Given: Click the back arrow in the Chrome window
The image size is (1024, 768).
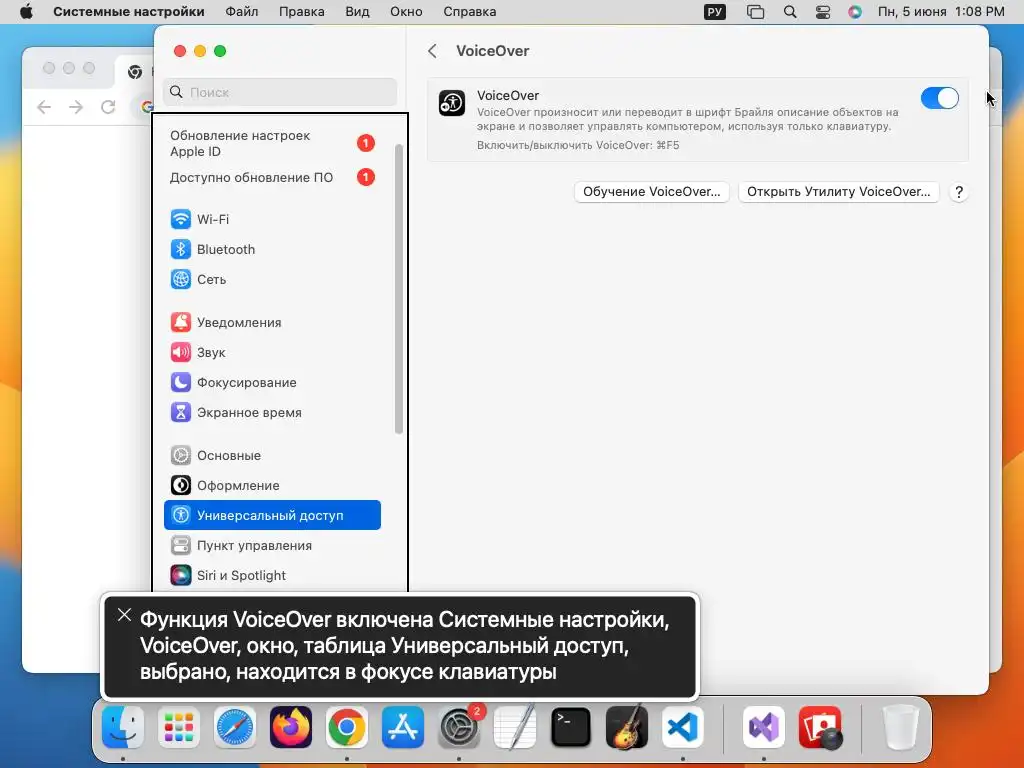Looking at the screenshot, I should point(44,106).
